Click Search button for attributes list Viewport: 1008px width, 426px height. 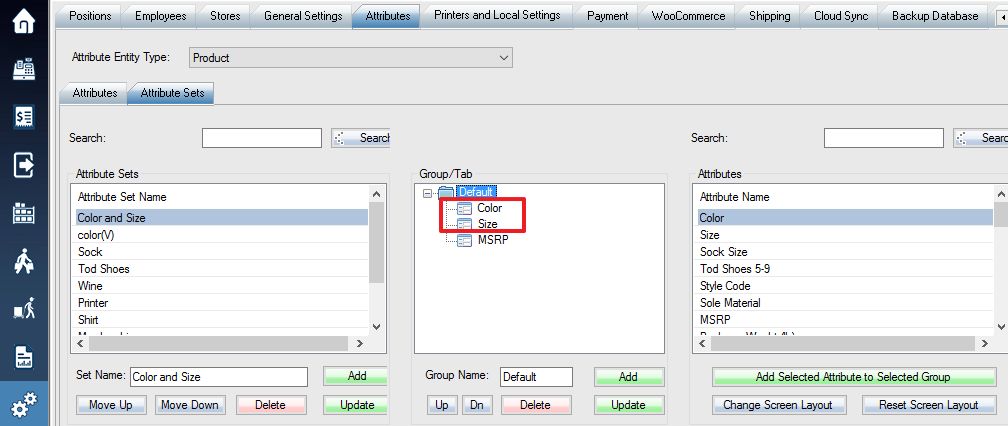tap(981, 138)
